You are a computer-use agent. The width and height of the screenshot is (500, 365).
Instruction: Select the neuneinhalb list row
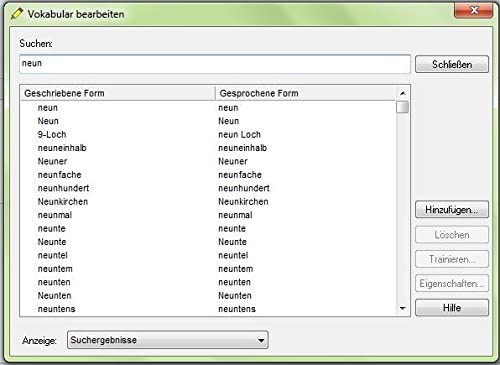tap(208, 148)
